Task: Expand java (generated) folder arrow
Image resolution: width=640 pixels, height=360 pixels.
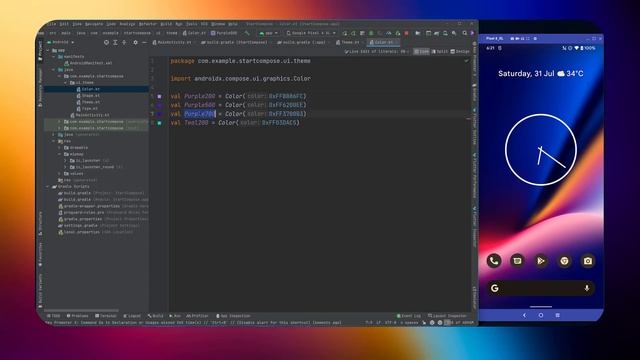Action: pos(54,134)
